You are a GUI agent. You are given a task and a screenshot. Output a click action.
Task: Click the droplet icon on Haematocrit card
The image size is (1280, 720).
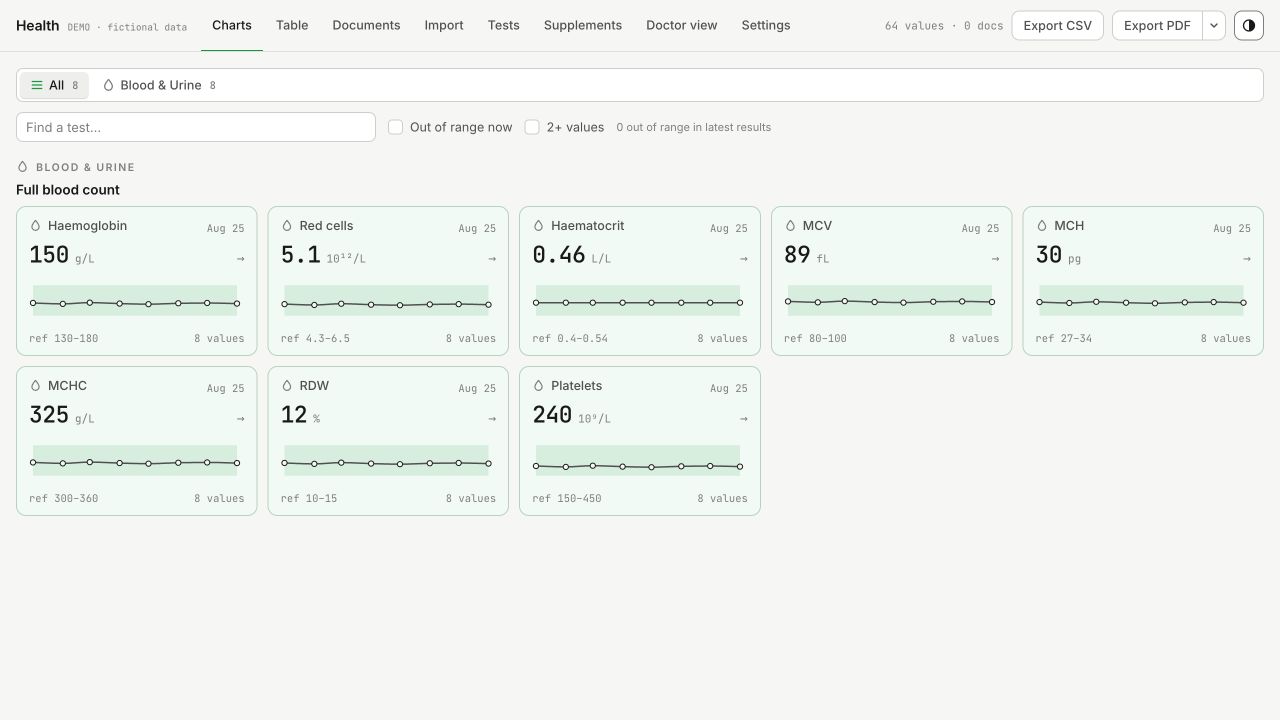[x=539, y=226]
